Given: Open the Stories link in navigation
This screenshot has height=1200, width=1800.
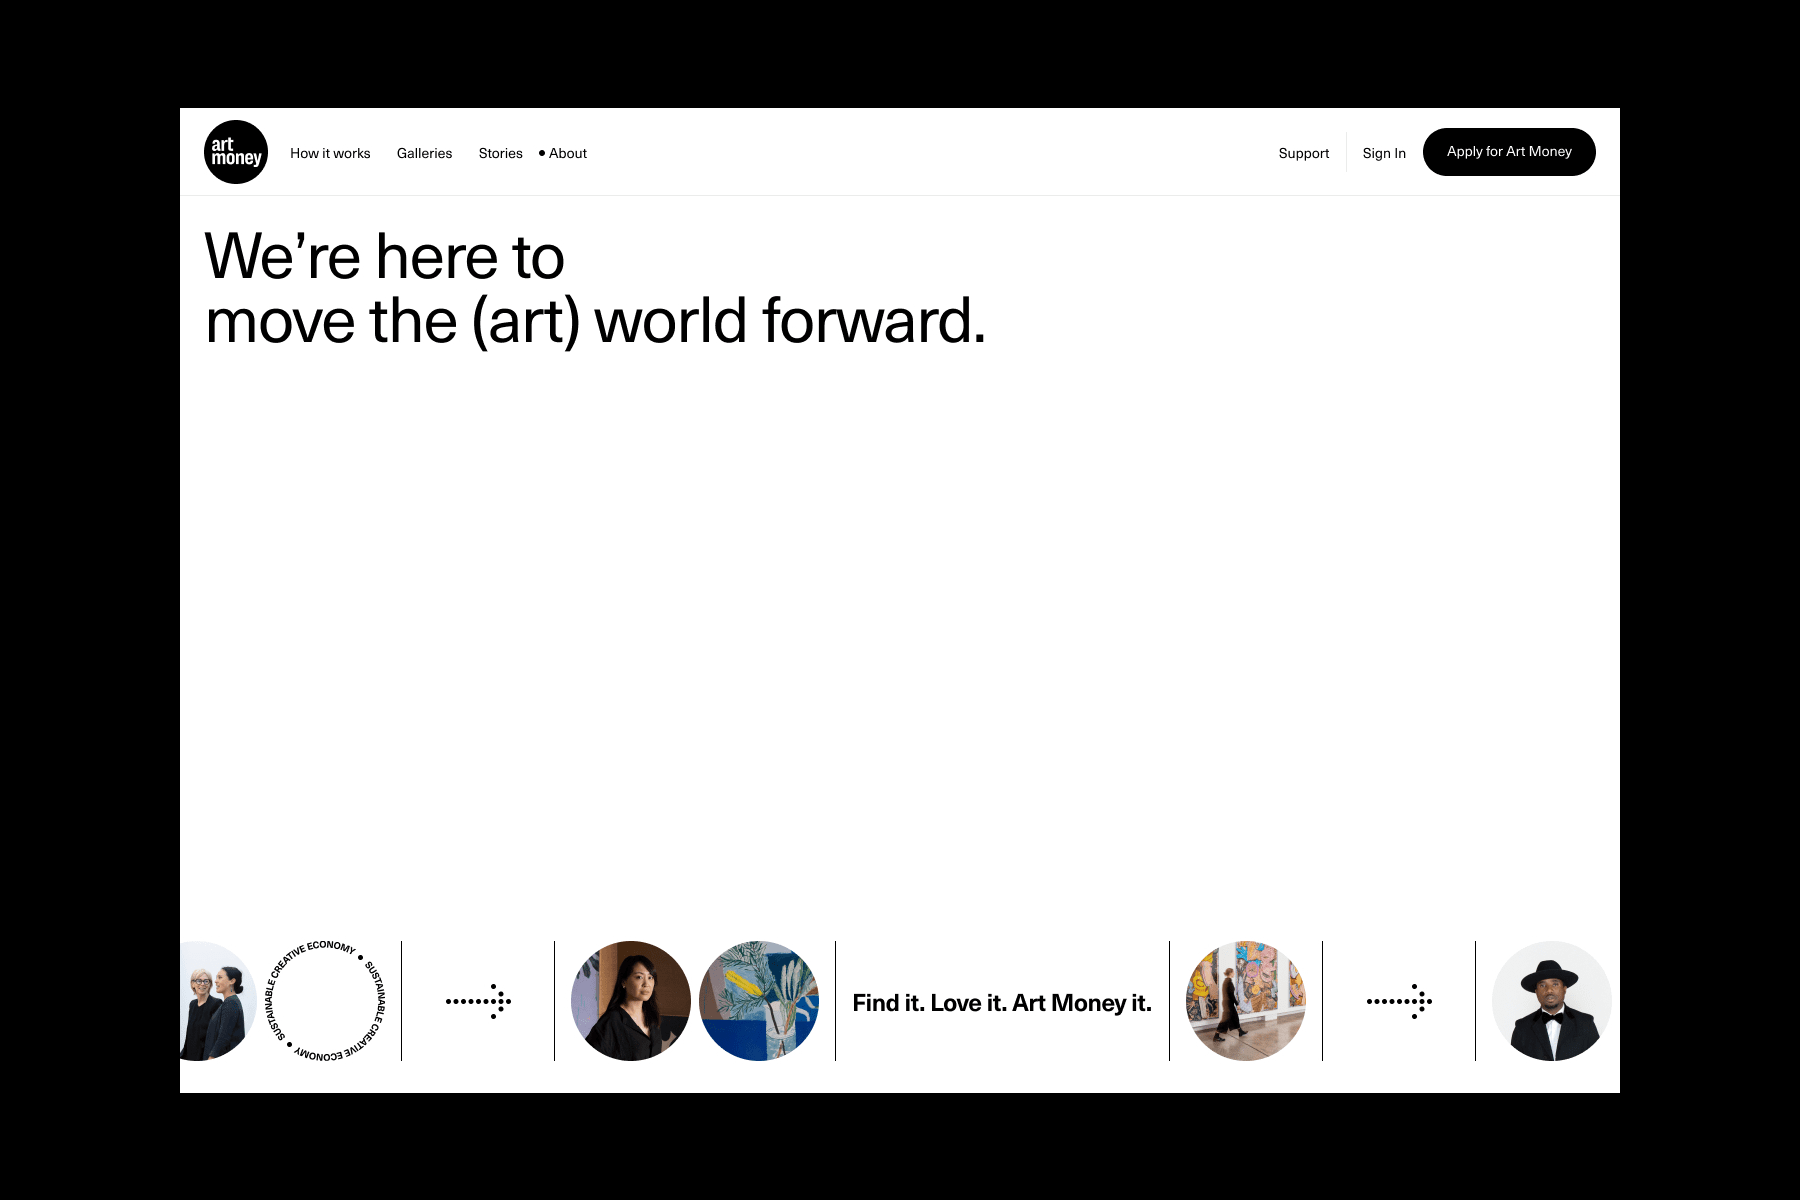Looking at the screenshot, I should pyautogui.click(x=500, y=153).
